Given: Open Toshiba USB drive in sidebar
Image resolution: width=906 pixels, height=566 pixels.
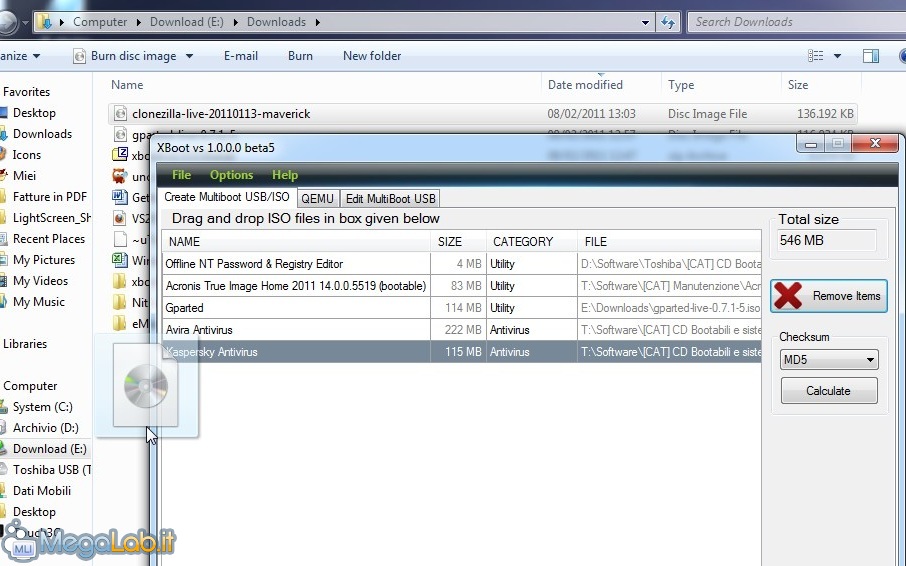Looking at the screenshot, I should 52,470.
